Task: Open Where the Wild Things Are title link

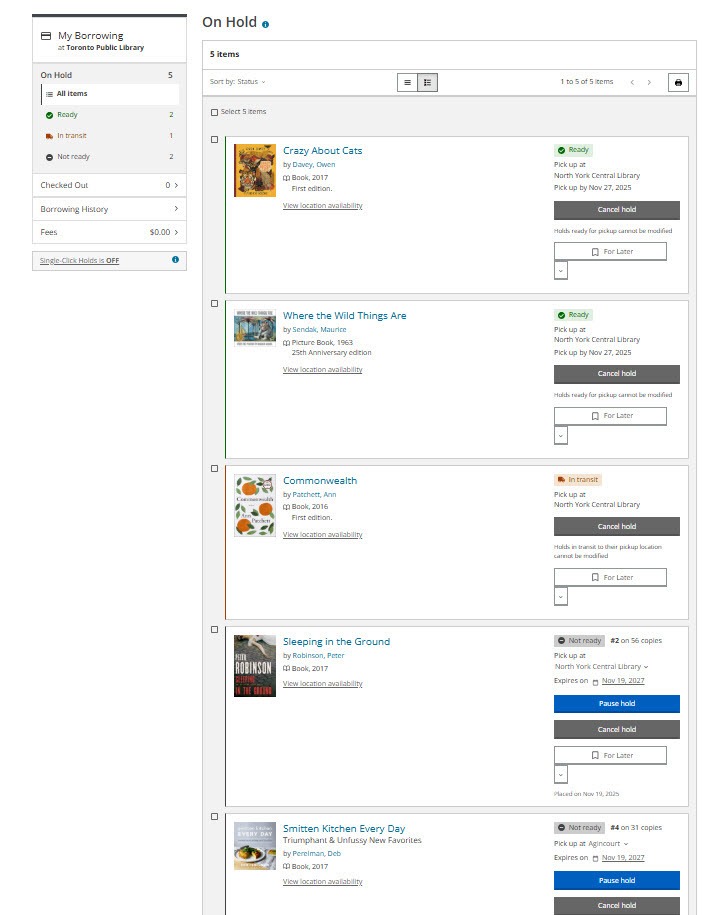Action: coord(345,316)
